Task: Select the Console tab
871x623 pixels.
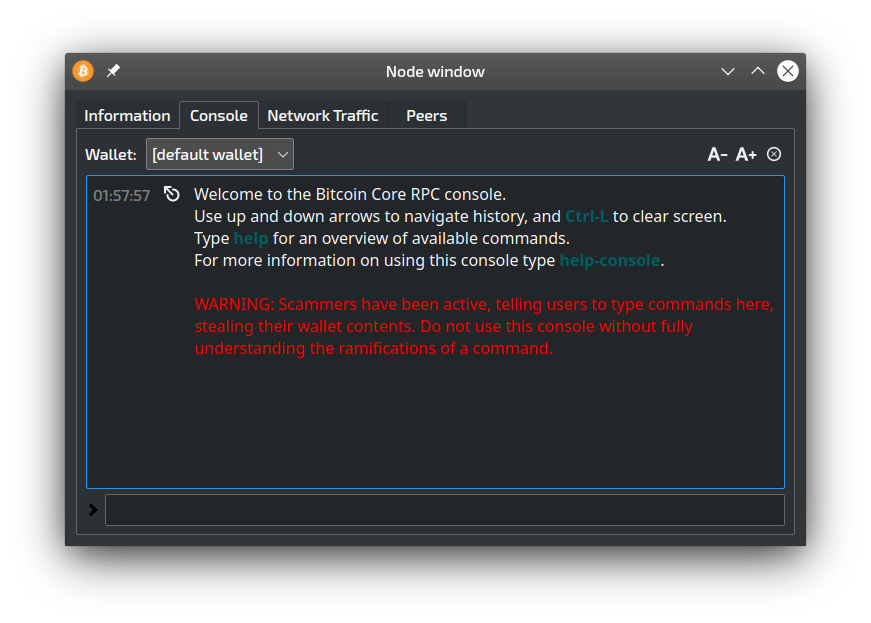Action: [x=219, y=115]
